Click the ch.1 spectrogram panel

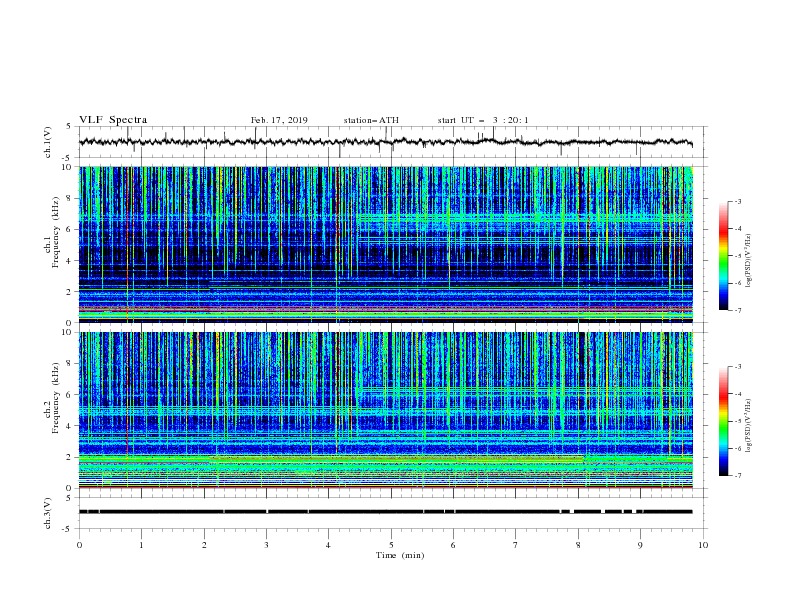pyautogui.click(x=385, y=244)
